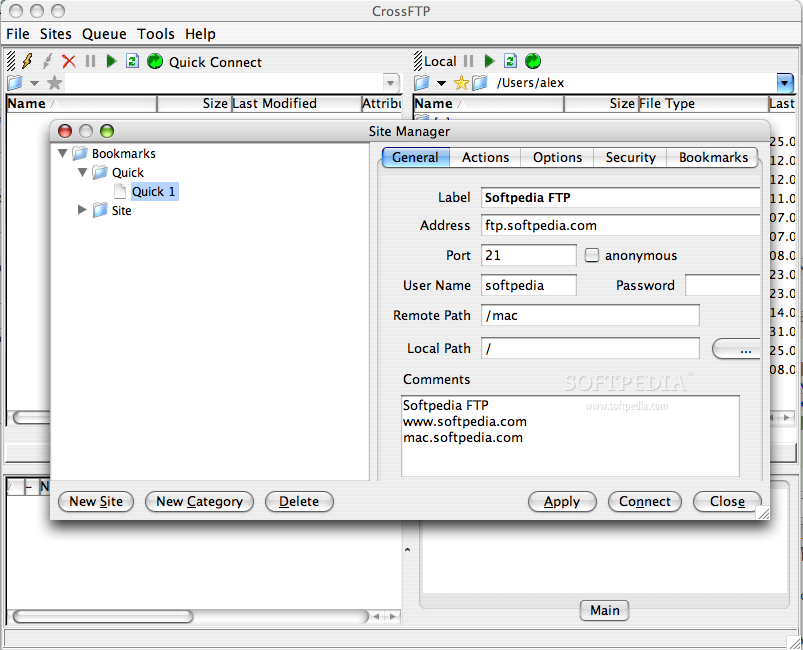This screenshot has height=650, width=803.
Task: Click browse button beside Local Path
Action: click(736, 349)
